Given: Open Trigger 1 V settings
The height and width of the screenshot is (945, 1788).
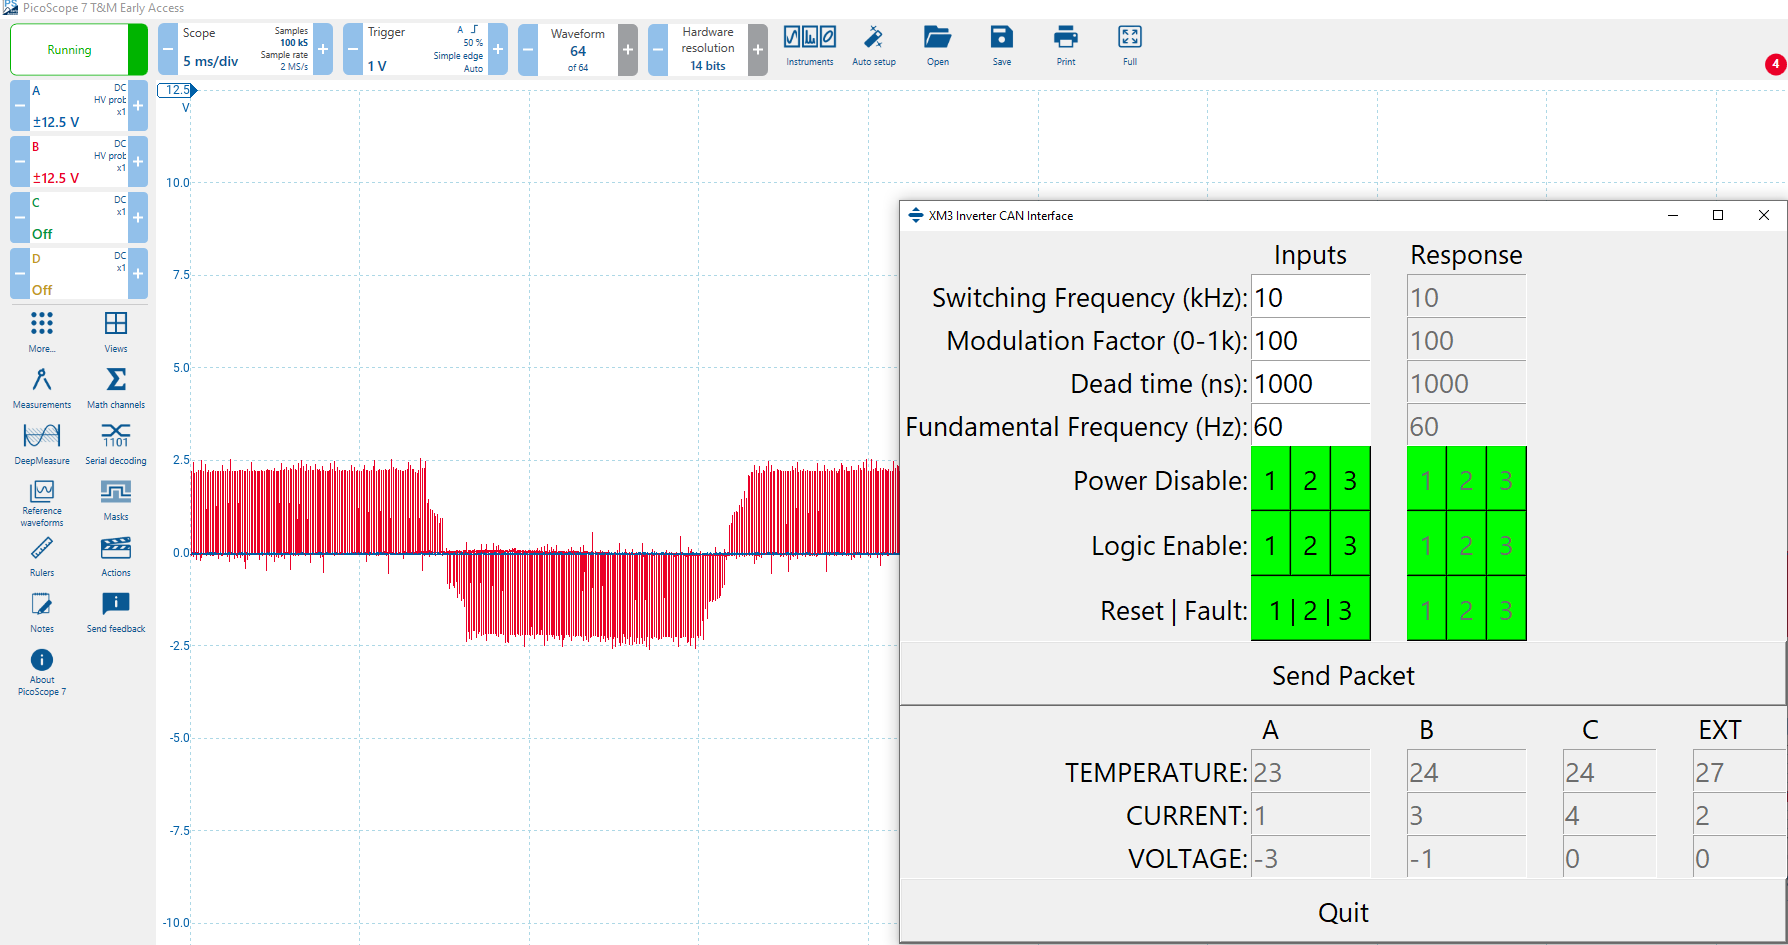Looking at the screenshot, I should [425, 49].
